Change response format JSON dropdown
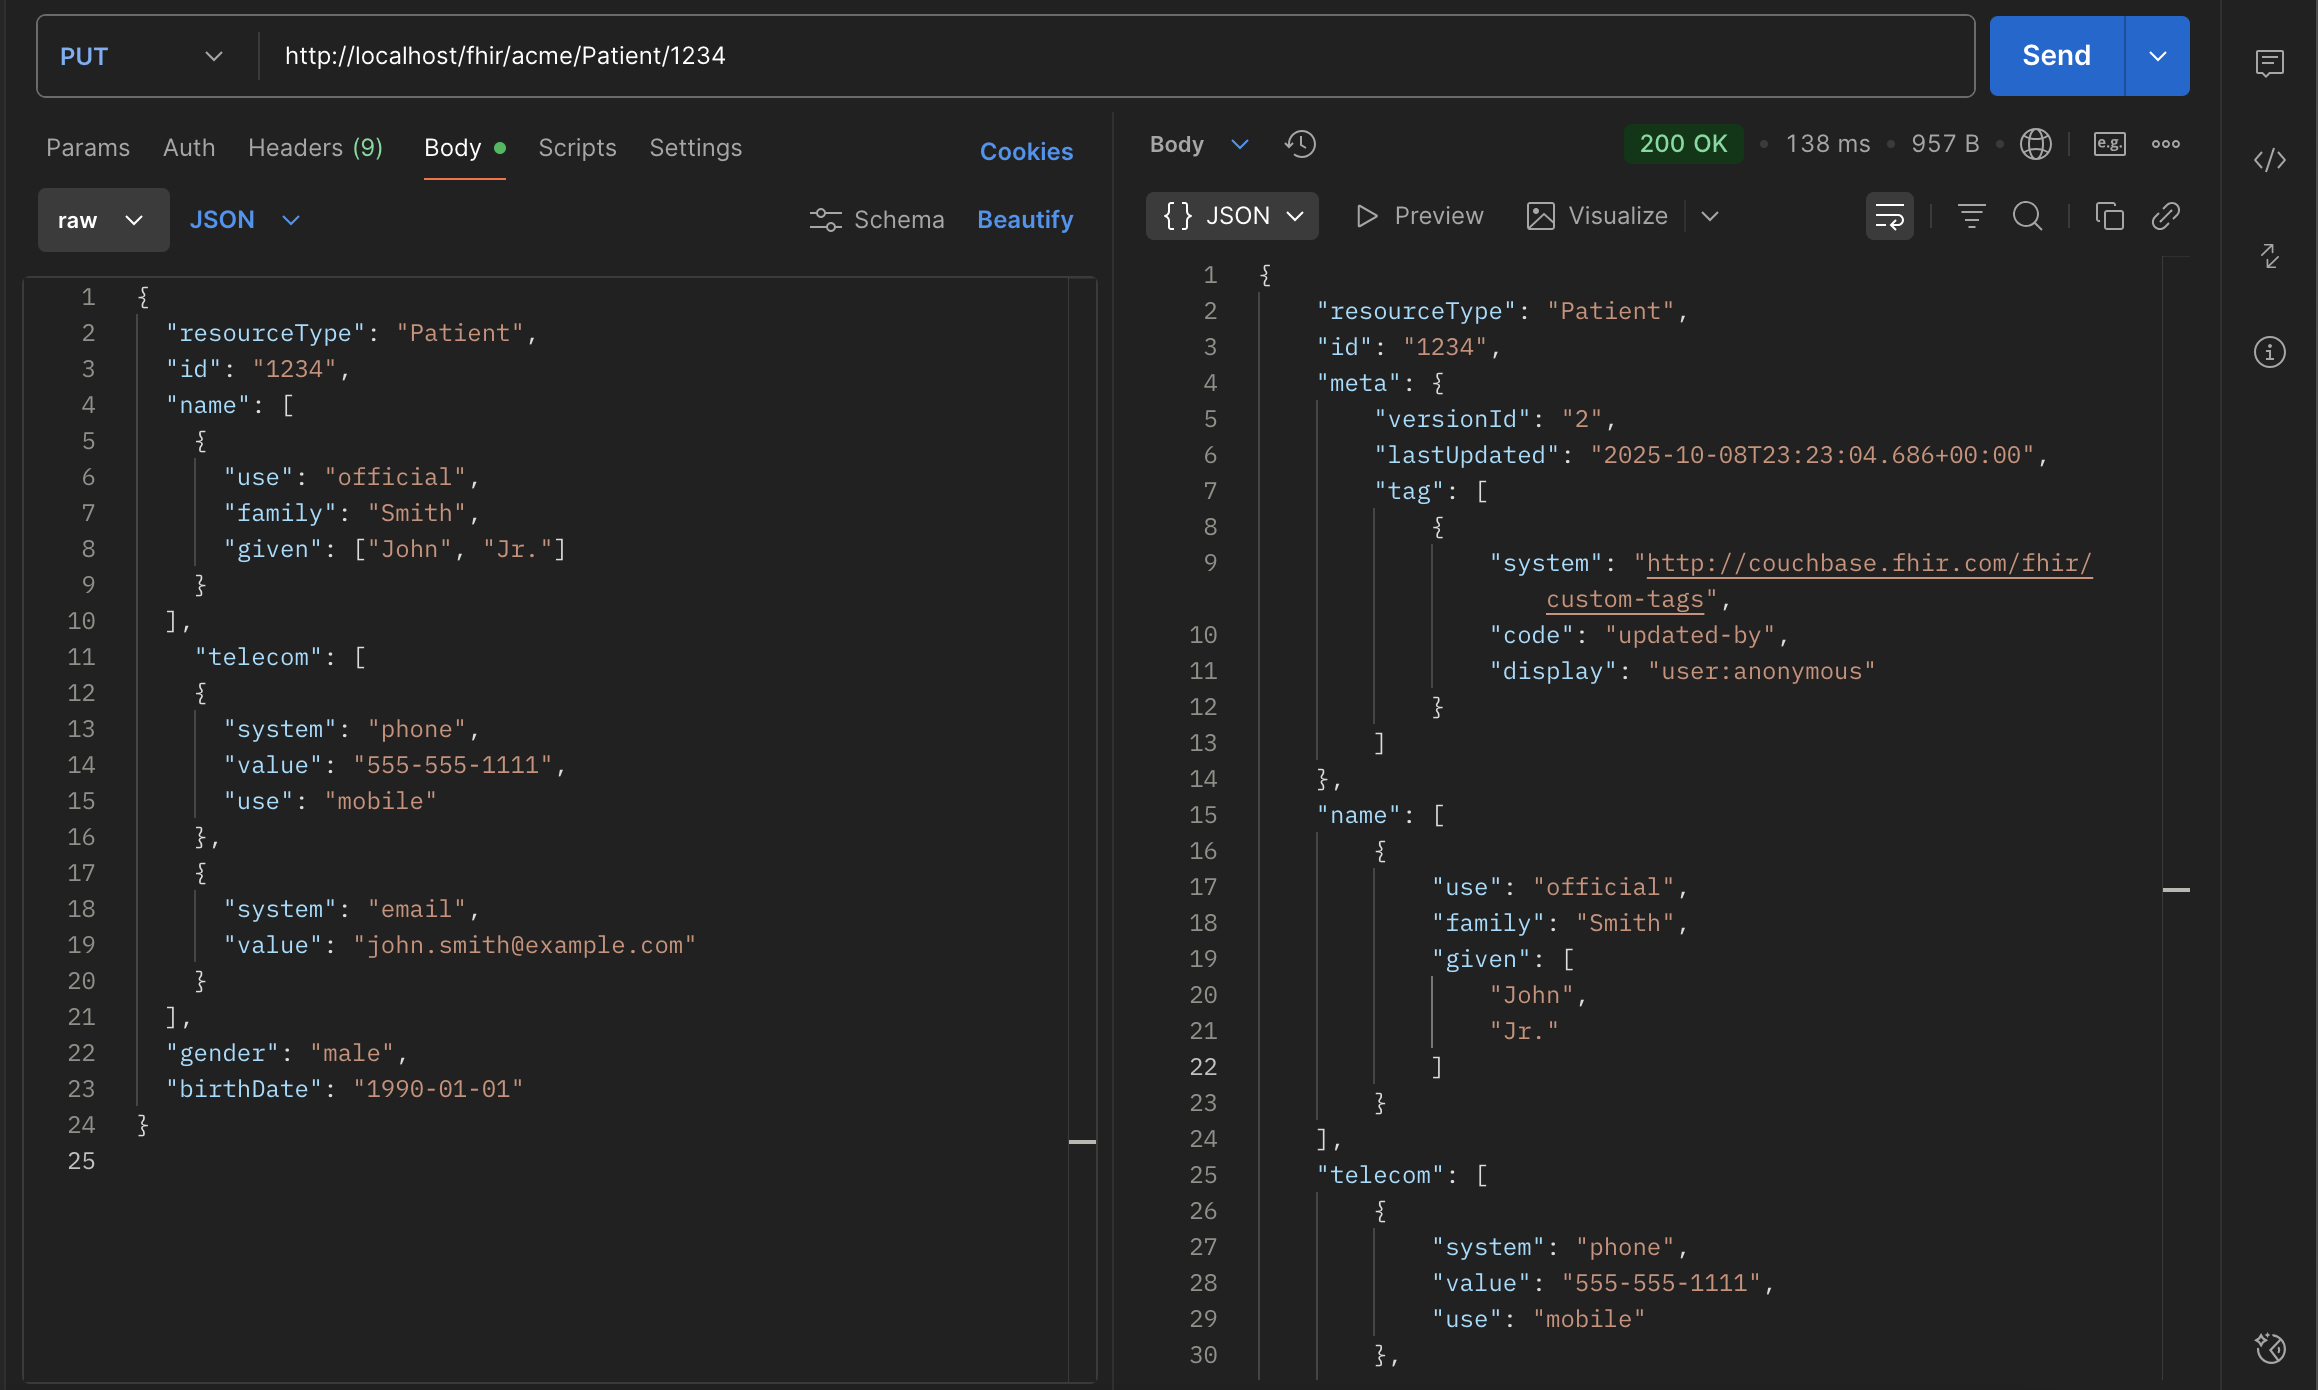 point(1232,216)
